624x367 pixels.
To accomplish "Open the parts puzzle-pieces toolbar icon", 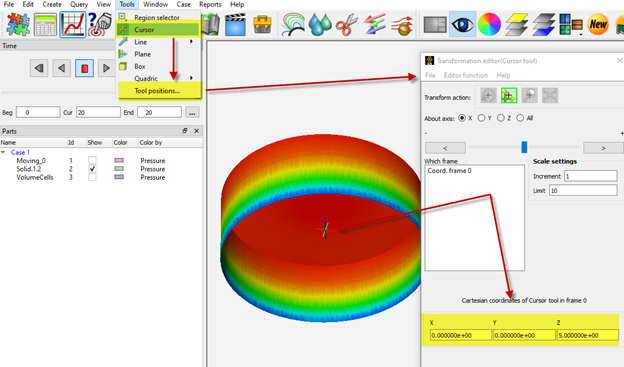I will [x=18, y=25].
